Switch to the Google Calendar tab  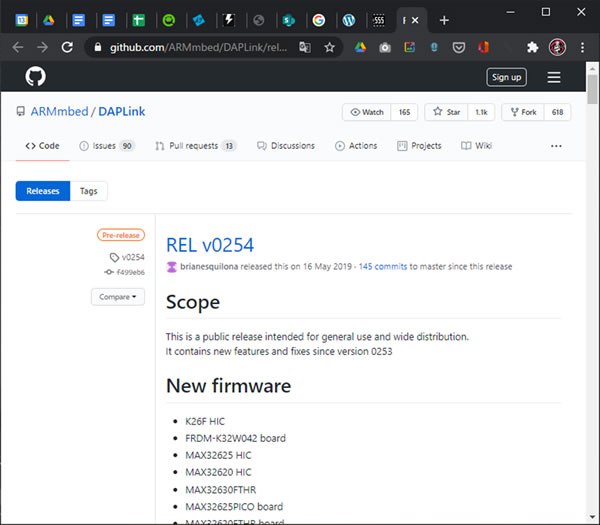pyautogui.click(x=22, y=20)
